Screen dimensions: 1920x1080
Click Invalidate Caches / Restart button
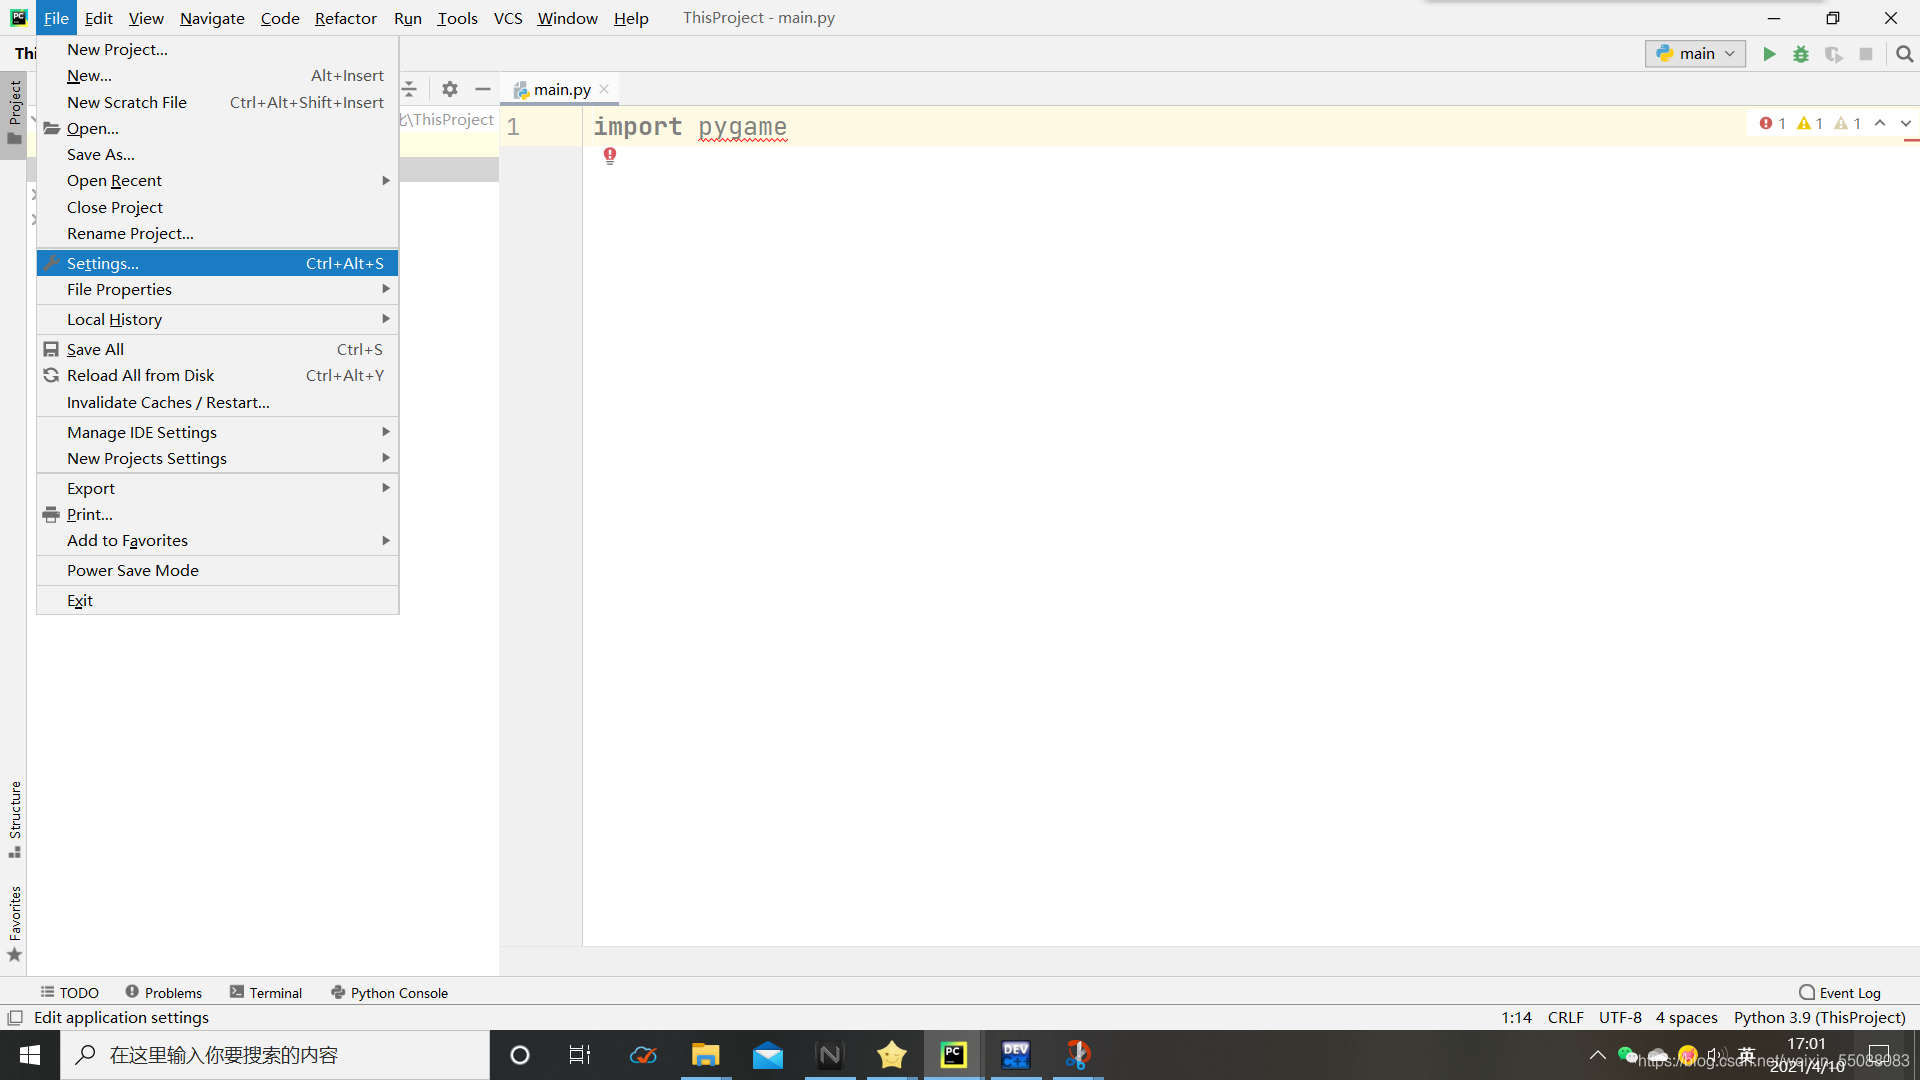tap(169, 402)
